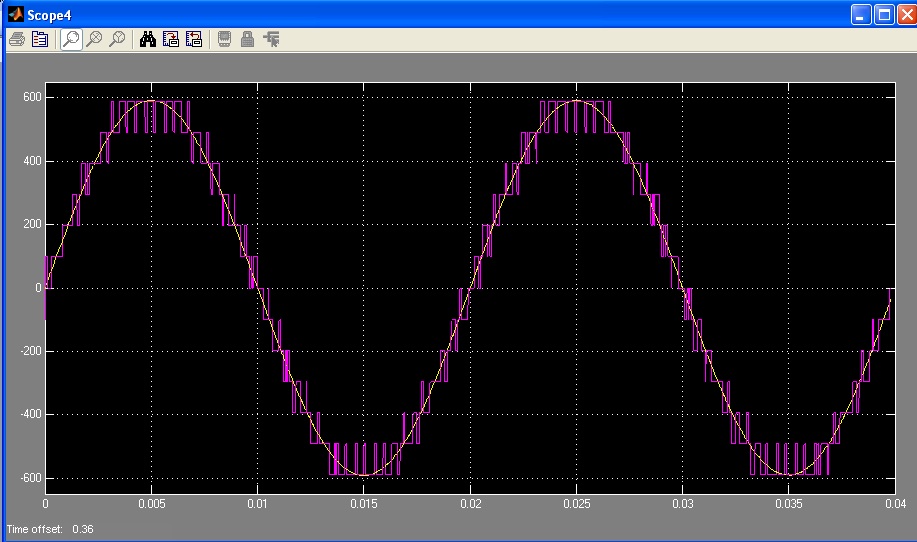
Task: Autoscale the plot with the binoculars icon
Action: (148, 39)
